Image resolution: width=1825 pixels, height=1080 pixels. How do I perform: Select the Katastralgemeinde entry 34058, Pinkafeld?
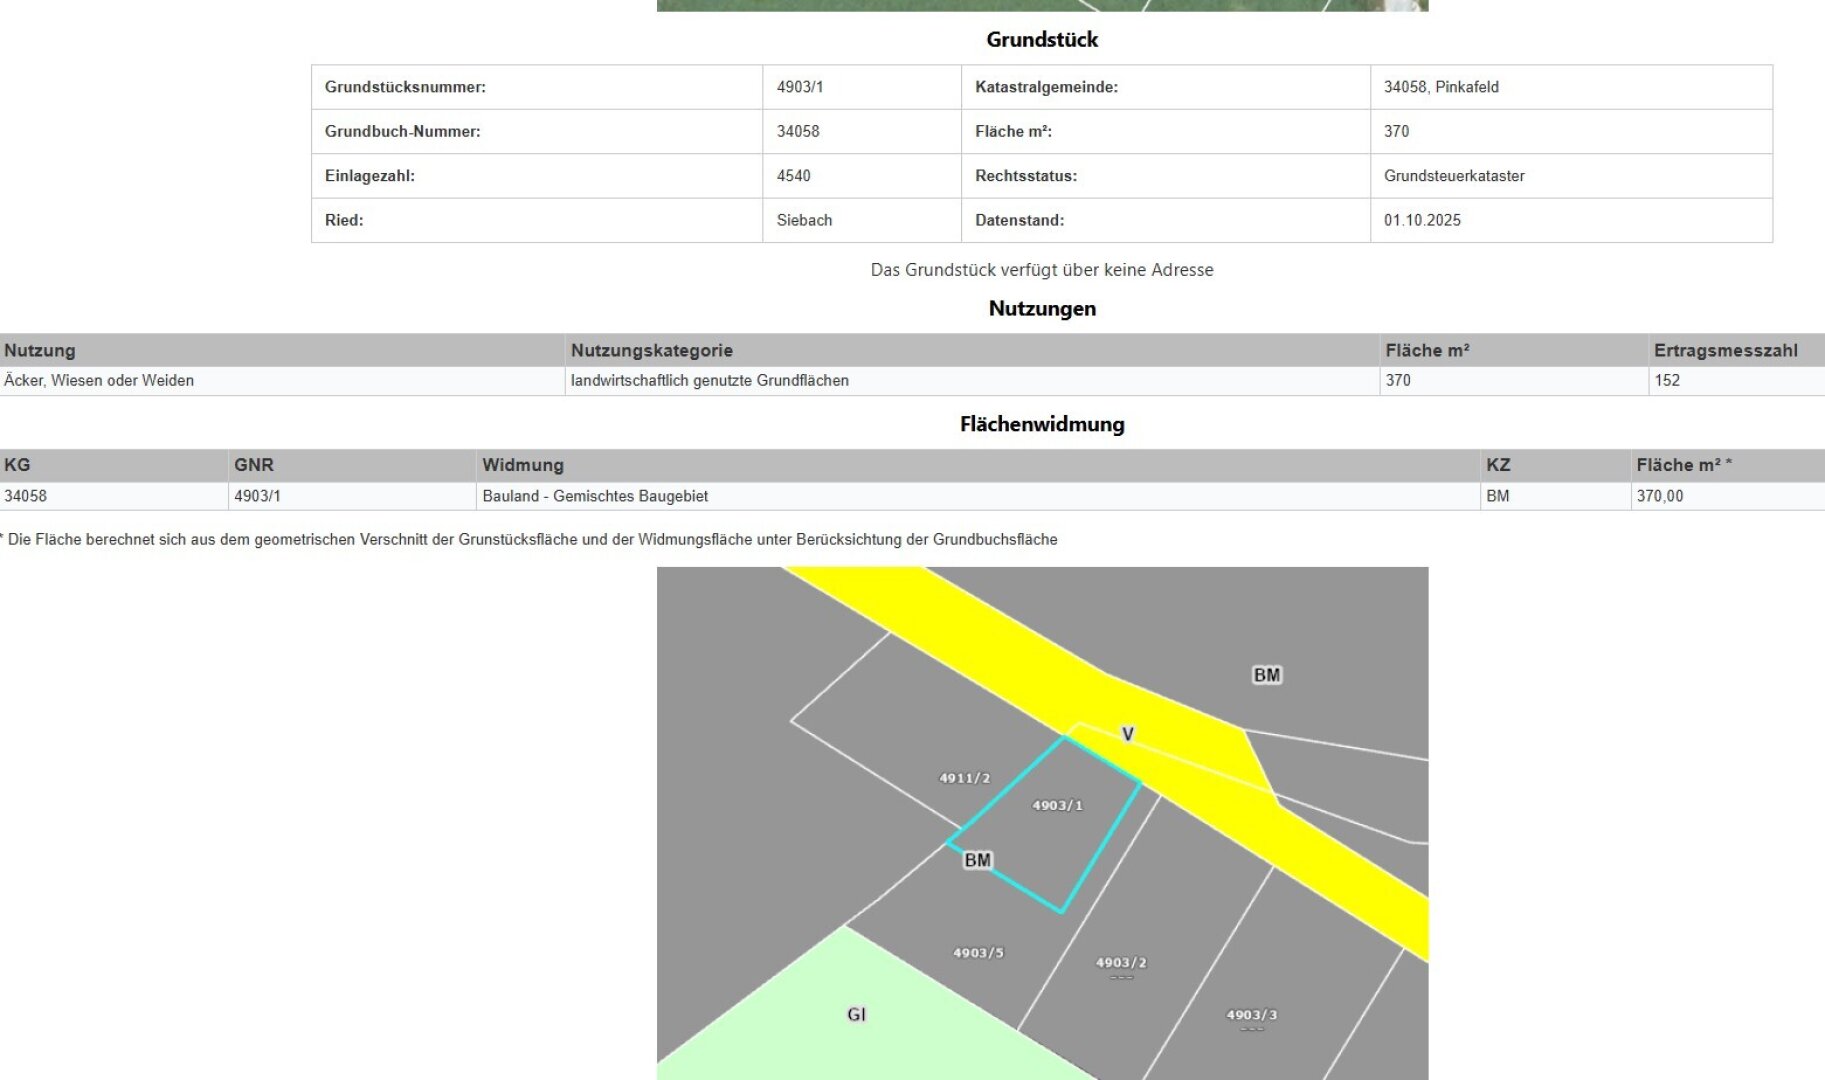[x=1440, y=88]
